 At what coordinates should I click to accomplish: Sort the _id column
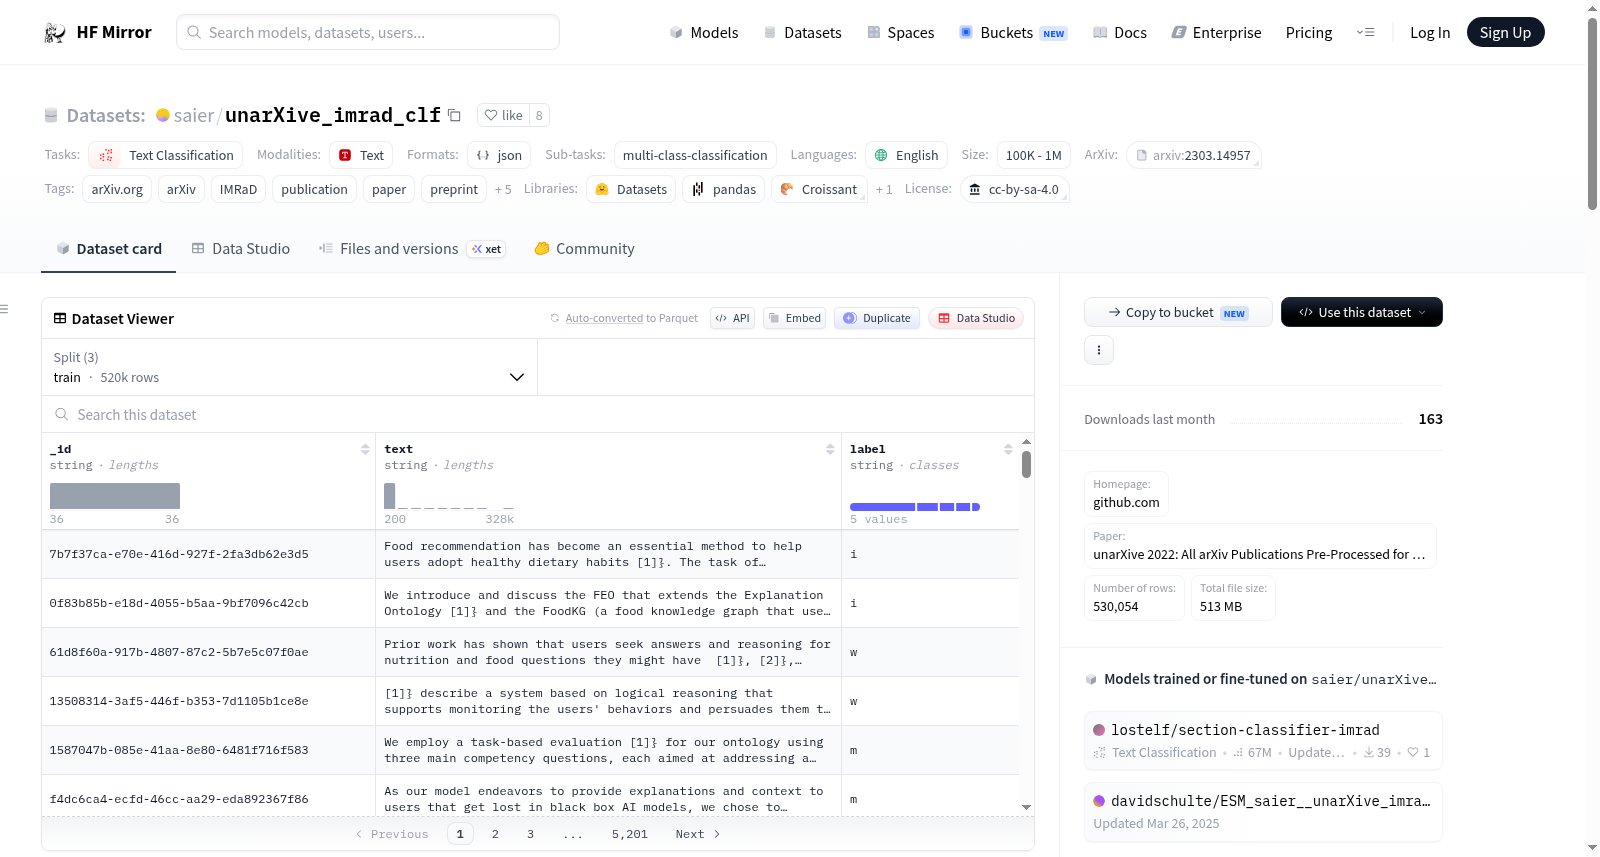[365, 449]
